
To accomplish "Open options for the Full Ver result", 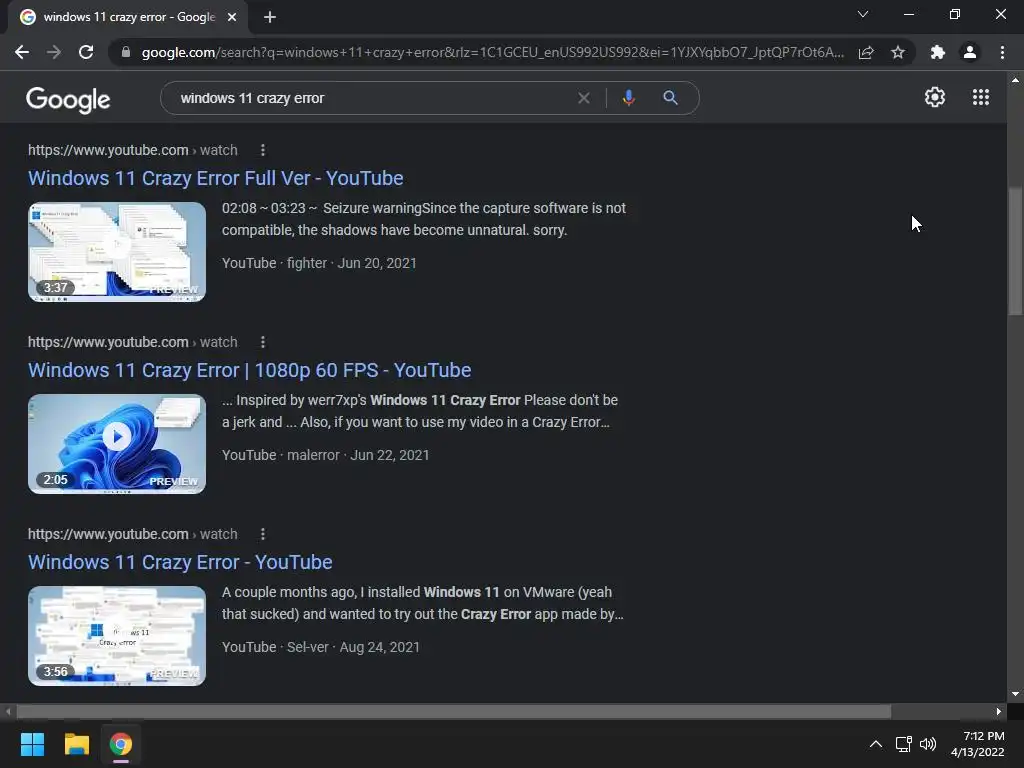I will (263, 150).
